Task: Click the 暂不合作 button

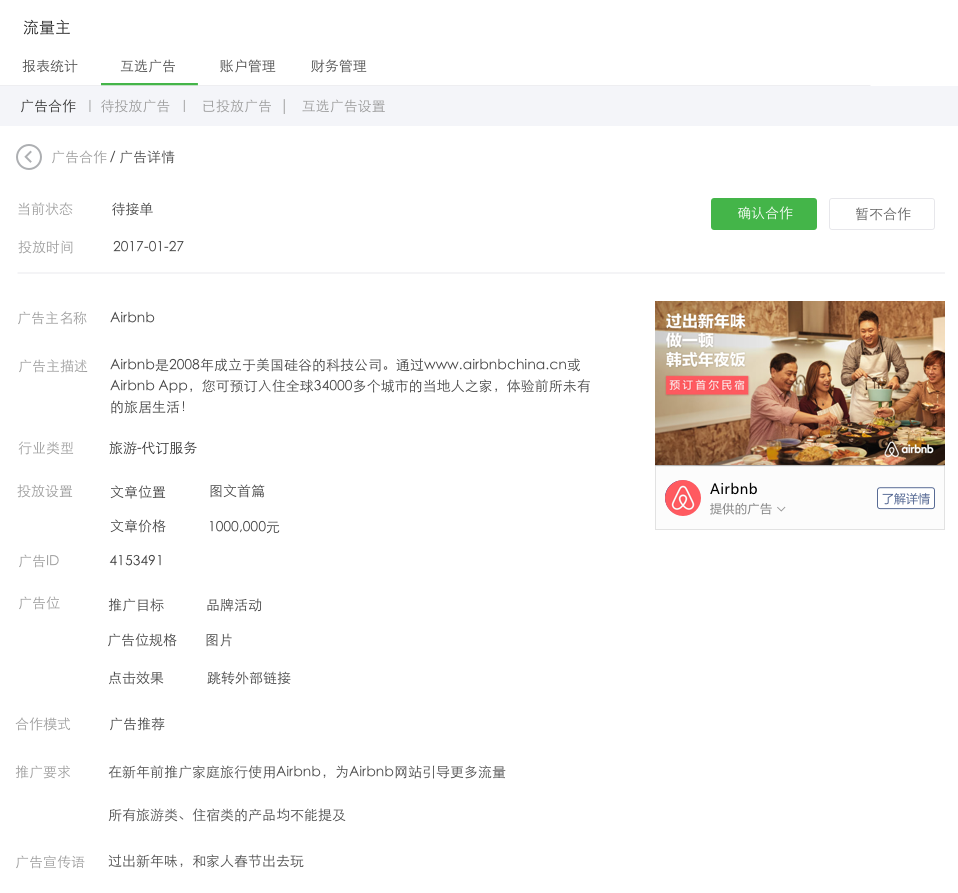Action: tap(882, 214)
